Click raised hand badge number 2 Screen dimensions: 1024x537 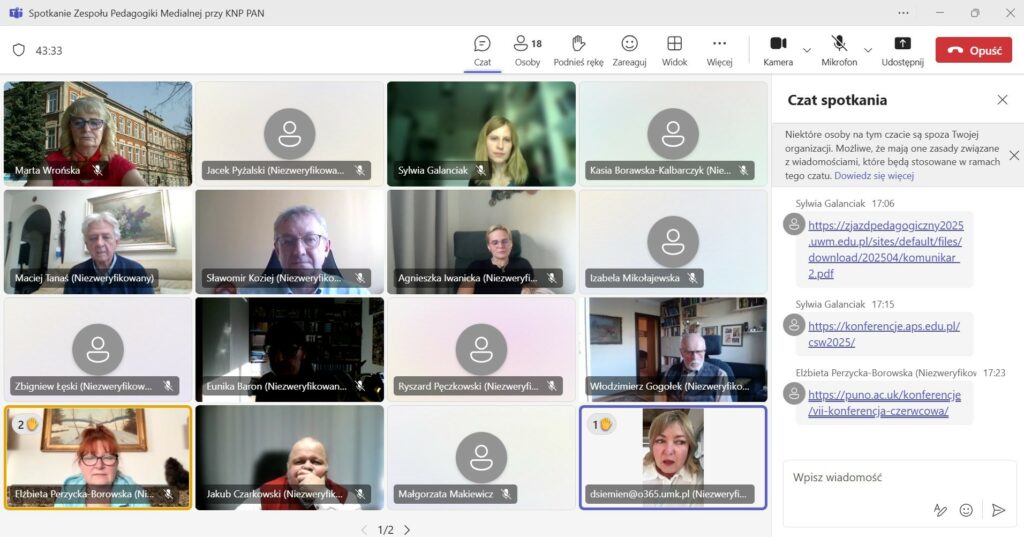click(x=27, y=425)
